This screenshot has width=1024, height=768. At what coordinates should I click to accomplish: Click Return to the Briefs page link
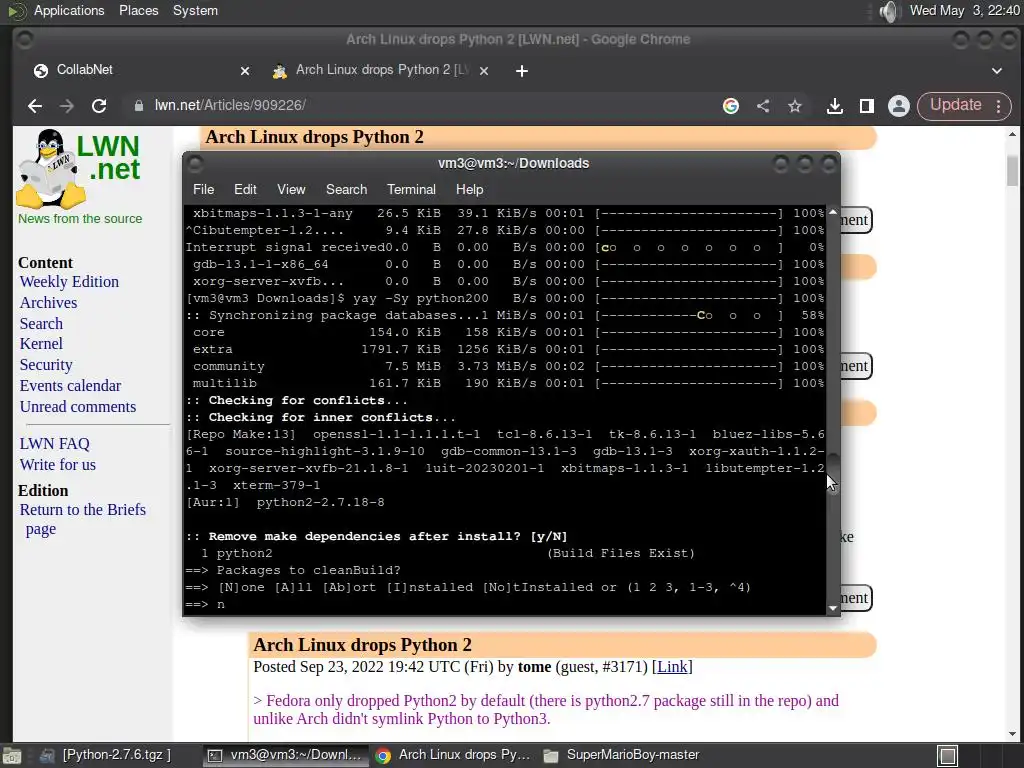(82, 519)
